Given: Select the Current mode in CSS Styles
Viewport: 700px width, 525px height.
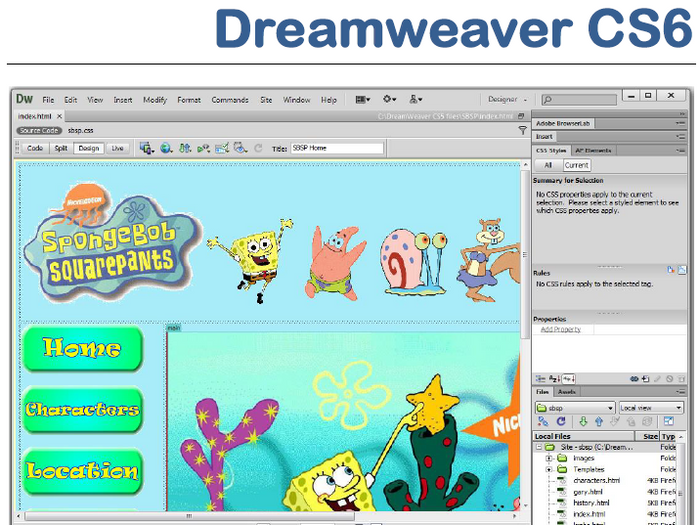Looking at the screenshot, I should pos(576,165).
